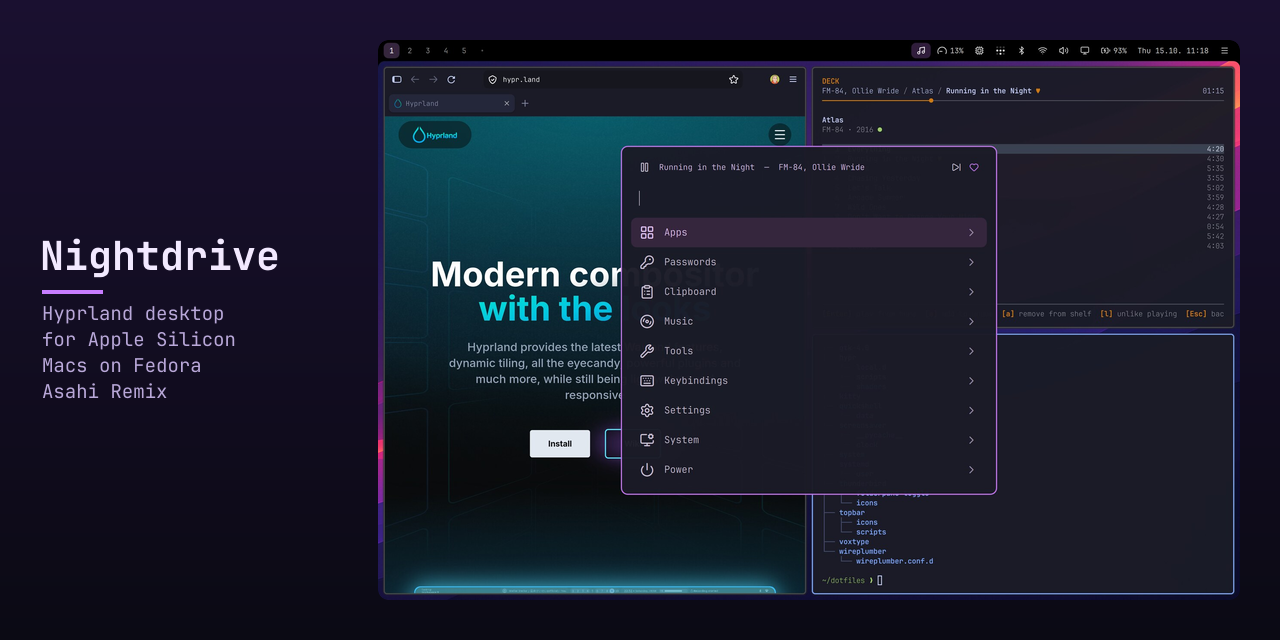Like the song with the launcher heart icon
1280x640 pixels.
click(974, 167)
